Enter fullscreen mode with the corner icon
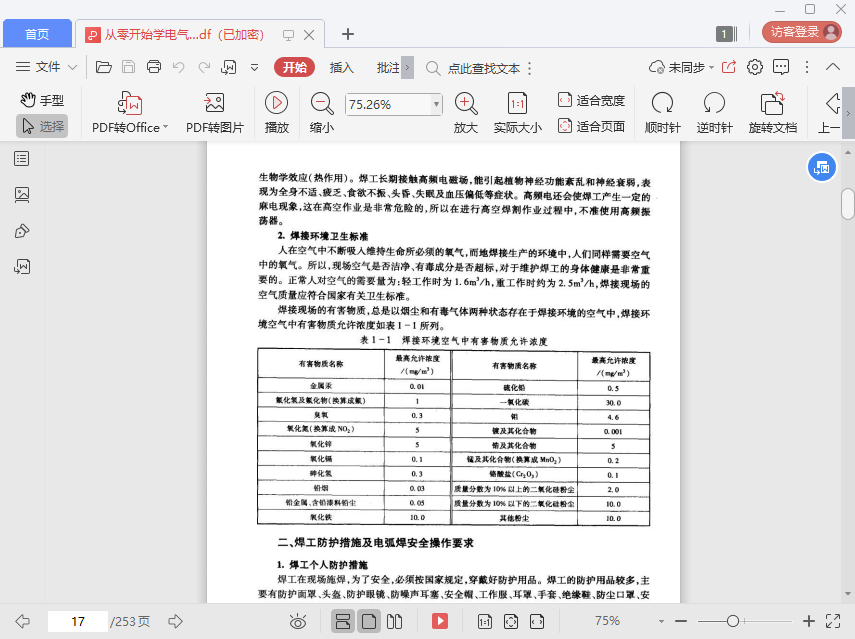This screenshot has height=639, width=855. pyautogui.click(x=833, y=621)
